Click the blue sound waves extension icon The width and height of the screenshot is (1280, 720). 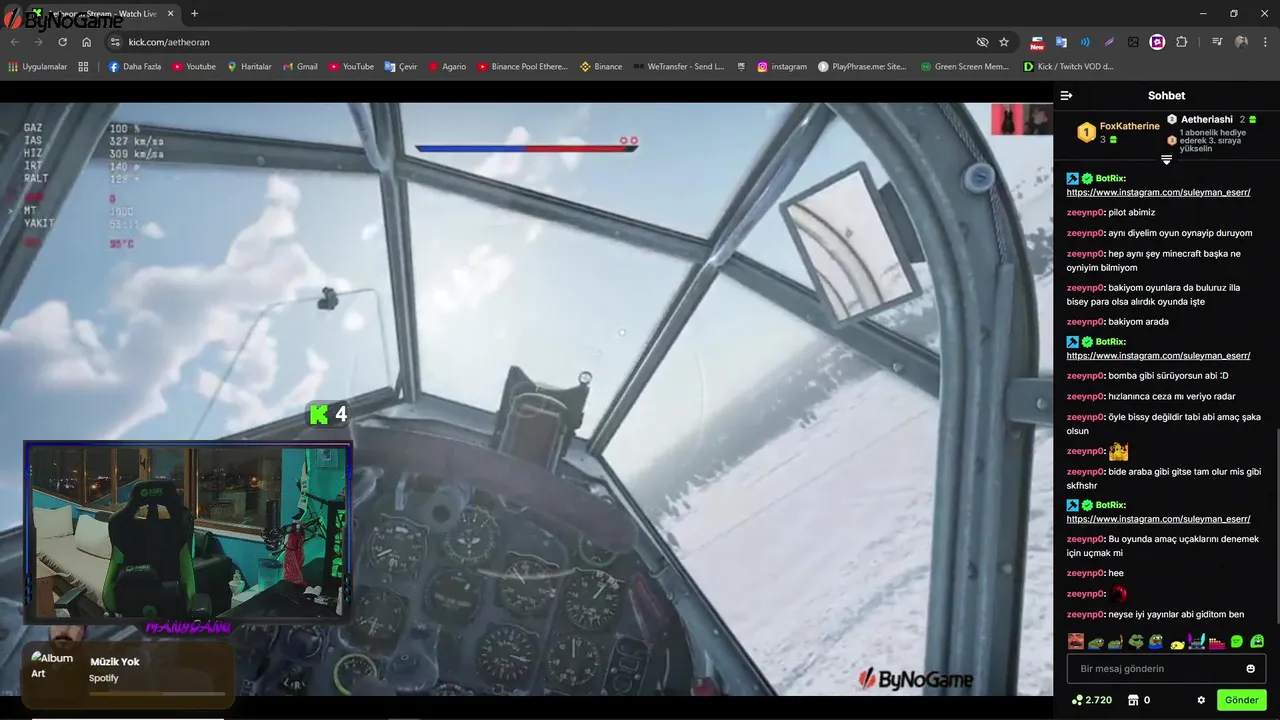(x=1085, y=42)
